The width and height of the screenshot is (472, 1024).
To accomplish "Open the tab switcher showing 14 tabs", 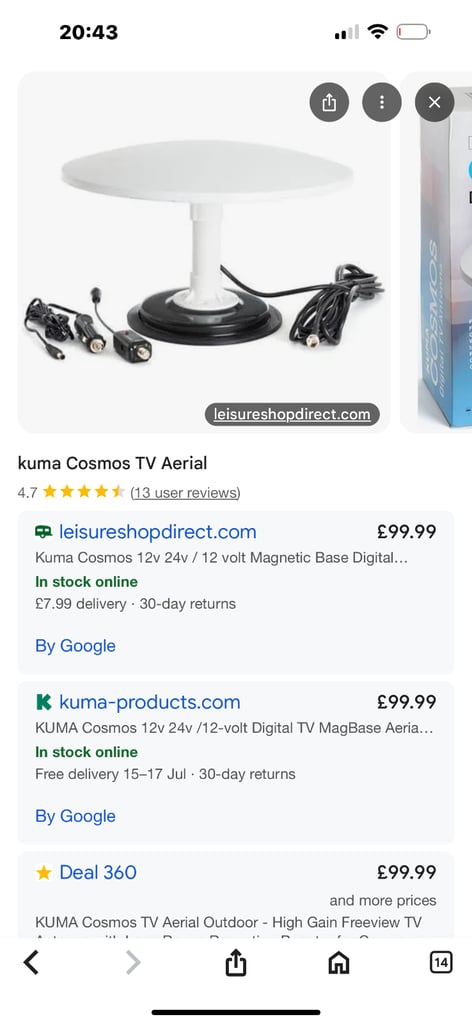I will [441, 962].
